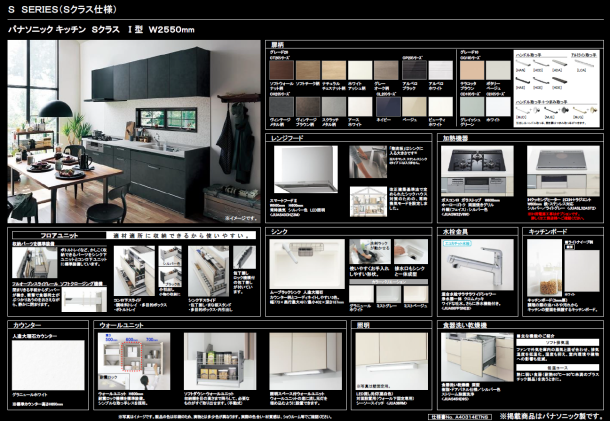Choose the Vintage Brown door swatch
The width and height of the screenshot is (610, 421).
coord(308,107)
